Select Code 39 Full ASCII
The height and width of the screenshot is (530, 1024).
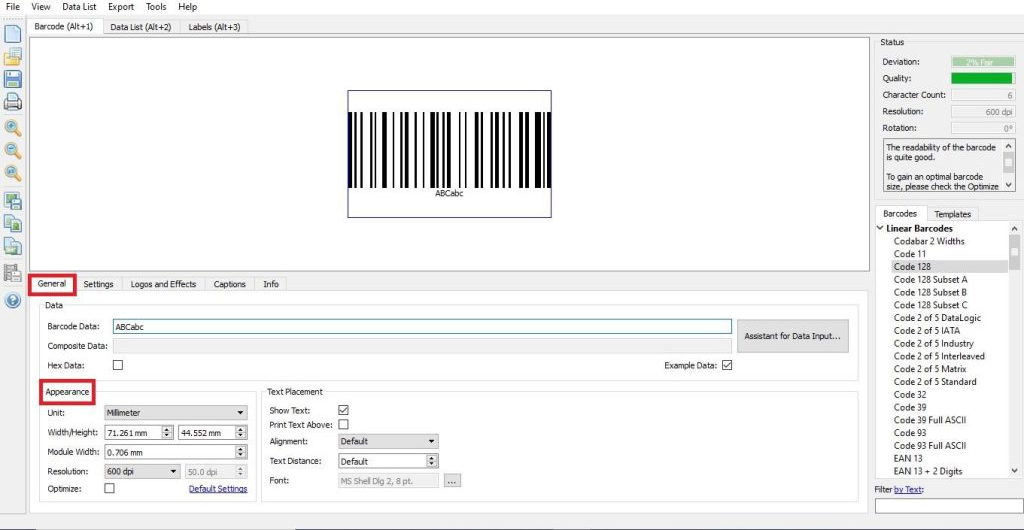[x=930, y=420]
